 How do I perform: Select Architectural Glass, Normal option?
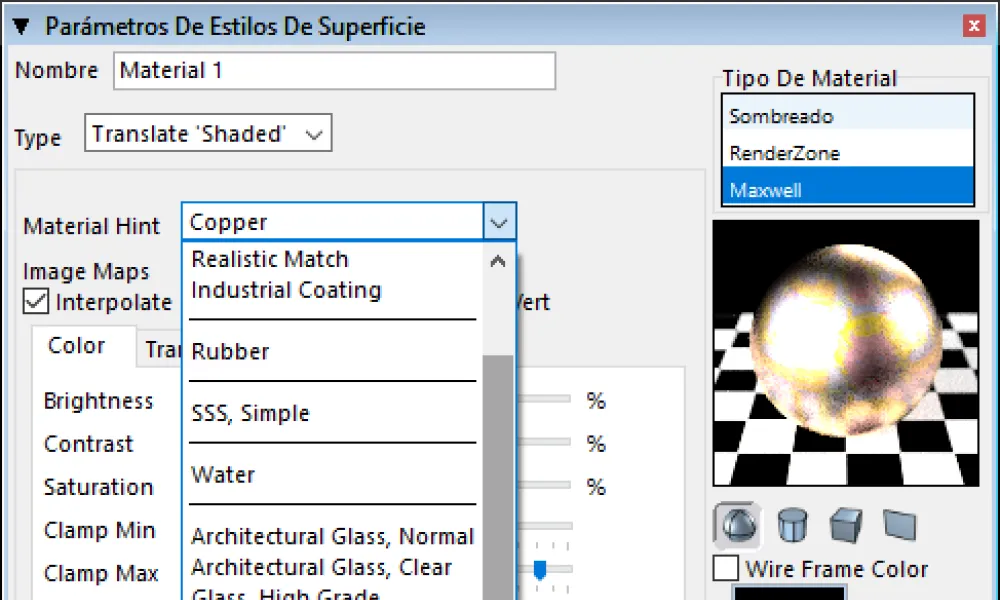pyautogui.click(x=332, y=537)
